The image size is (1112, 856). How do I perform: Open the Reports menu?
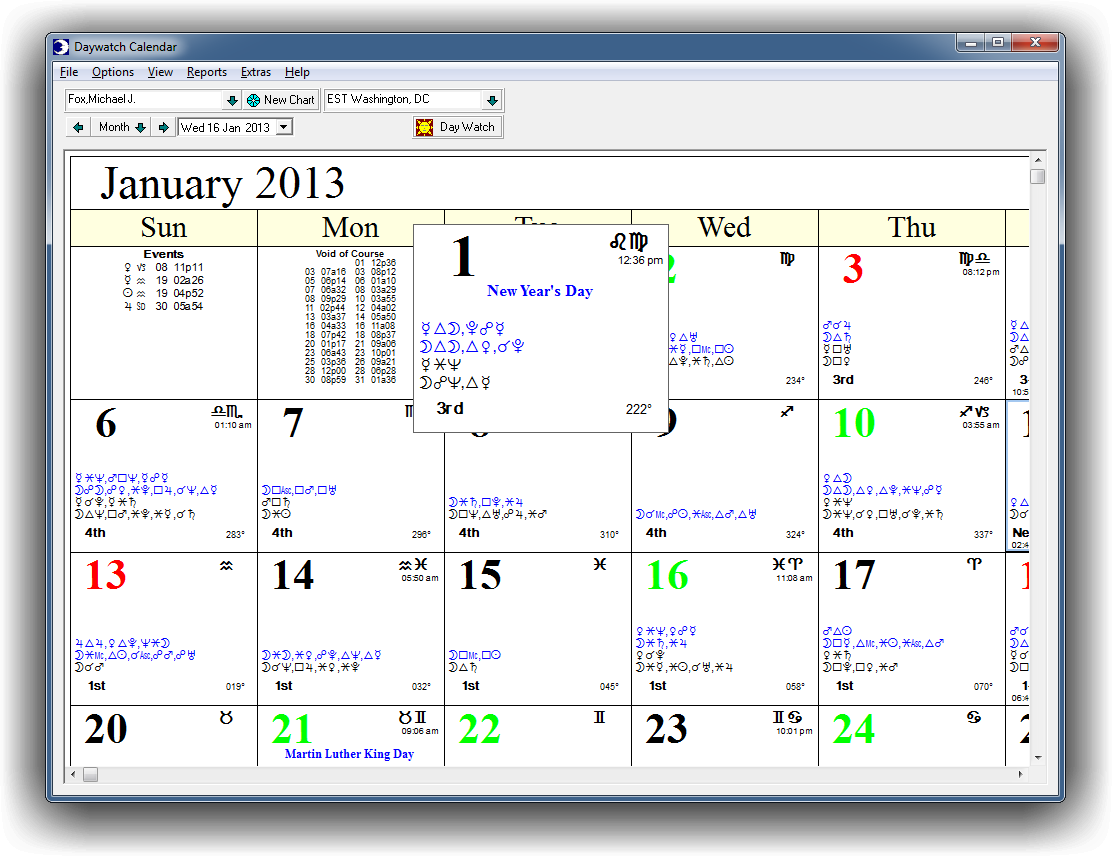click(x=206, y=72)
